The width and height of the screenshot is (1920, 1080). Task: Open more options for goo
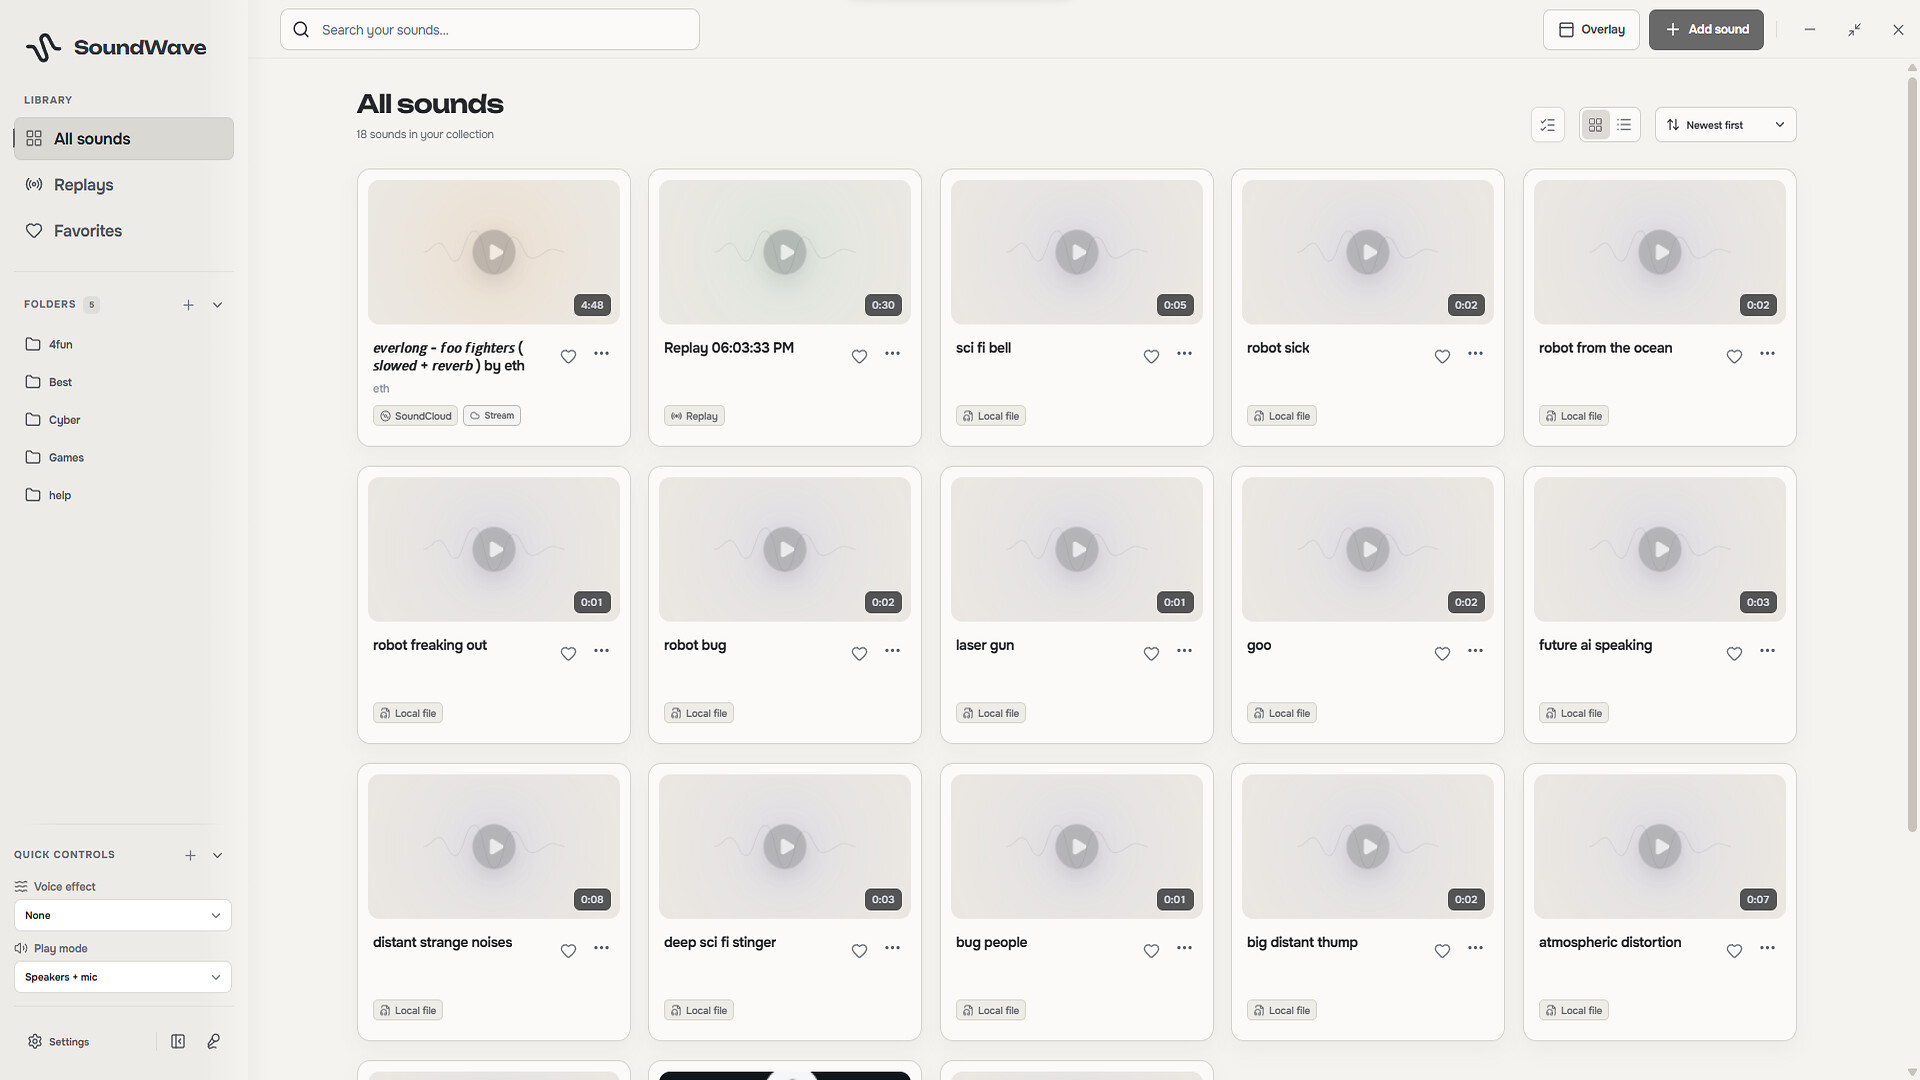tap(1475, 651)
